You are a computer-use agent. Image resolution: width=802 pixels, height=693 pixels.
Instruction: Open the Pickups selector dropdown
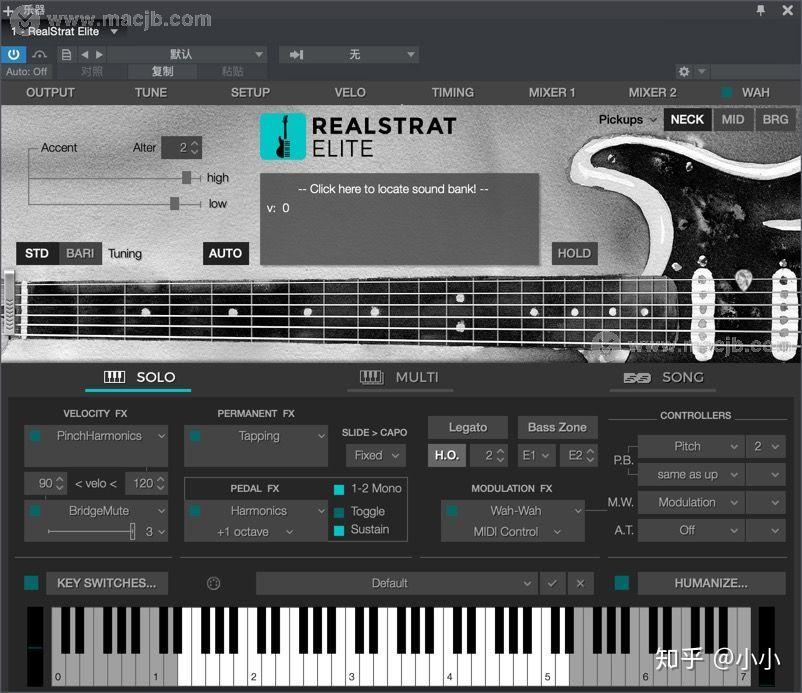(x=625, y=119)
